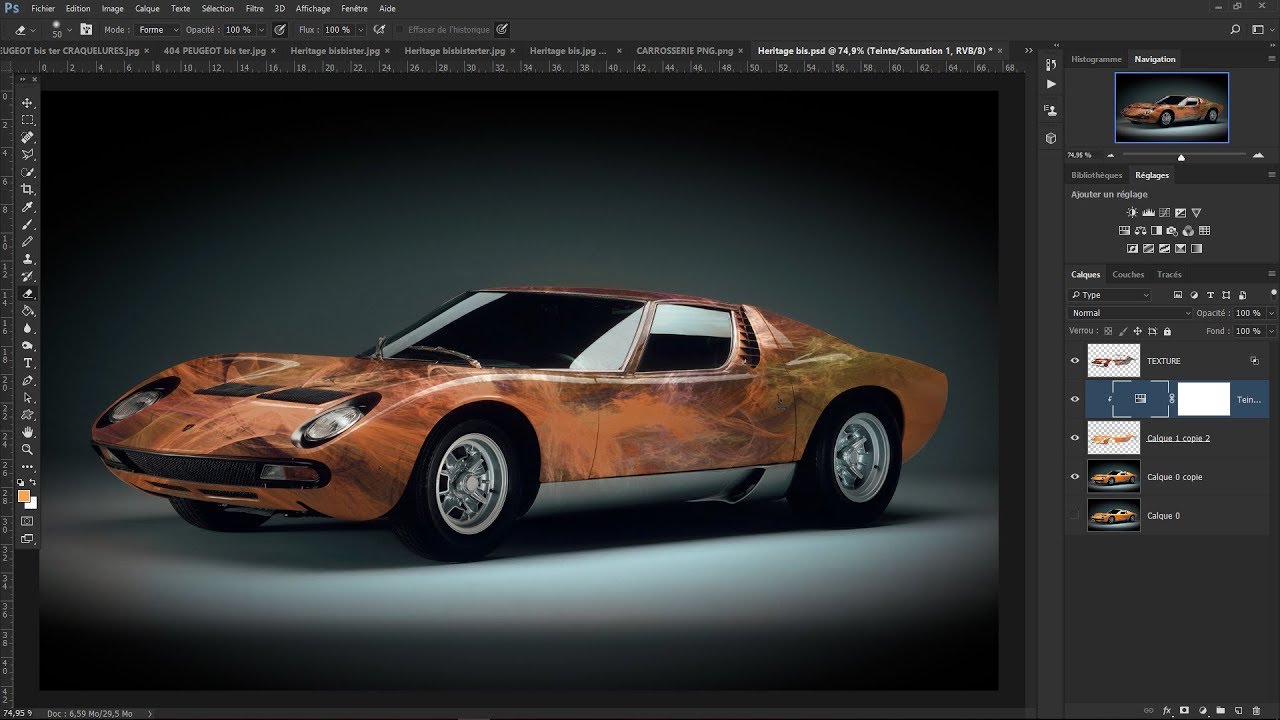Enable Effacer de l'historique checkbox

(x=400, y=30)
